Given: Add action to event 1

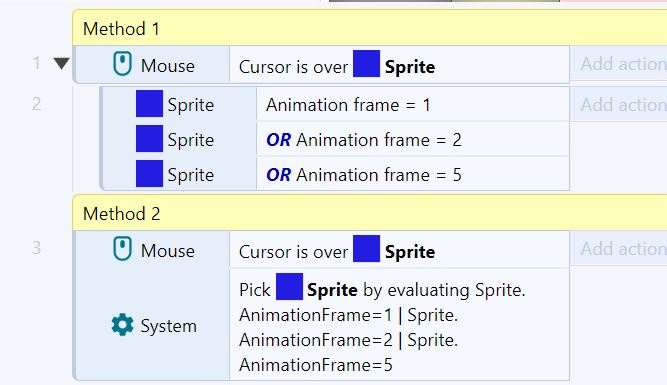Looking at the screenshot, I should pyautogui.click(x=619, y=64).
